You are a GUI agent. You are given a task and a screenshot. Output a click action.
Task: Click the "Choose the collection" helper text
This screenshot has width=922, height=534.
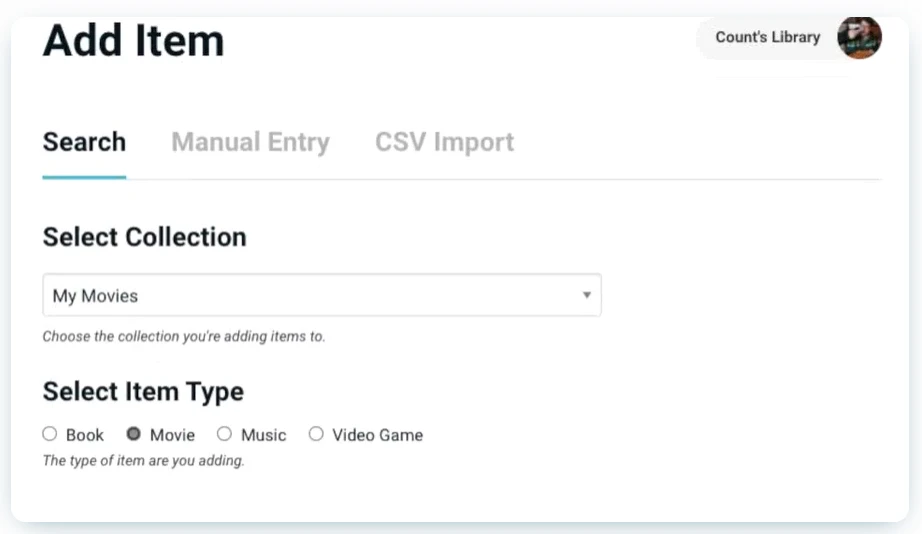[x=183, y=337]
